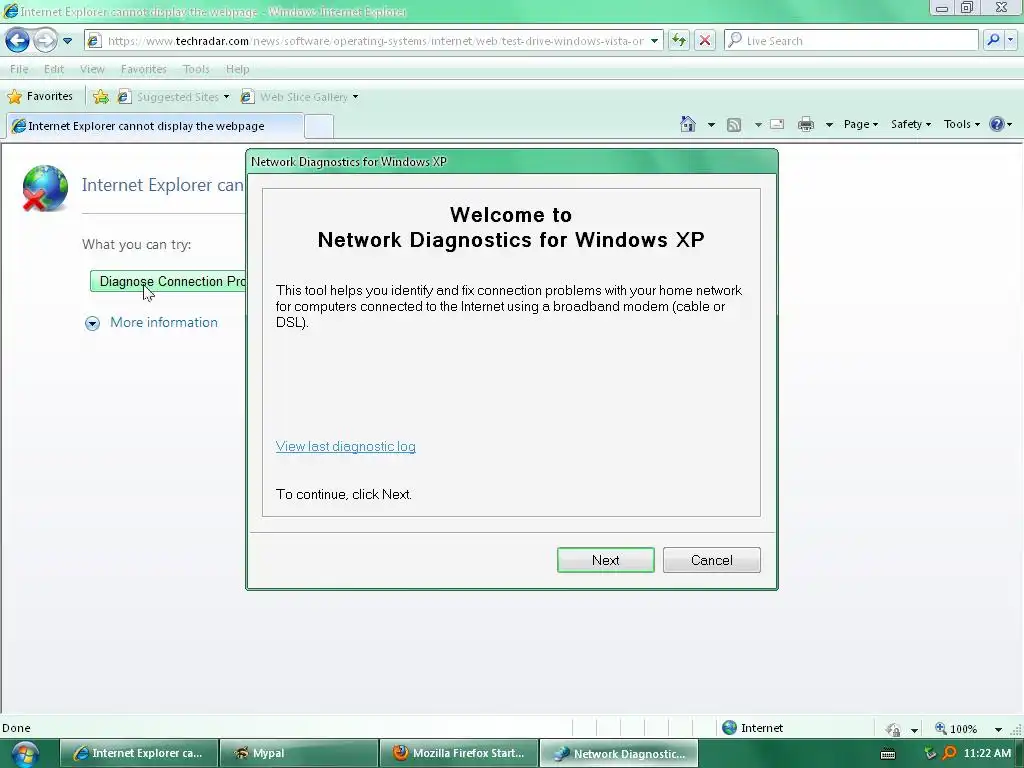Screen dimensions: 1024x768
Task: Open a new blank tab
Action: point(319,127)
